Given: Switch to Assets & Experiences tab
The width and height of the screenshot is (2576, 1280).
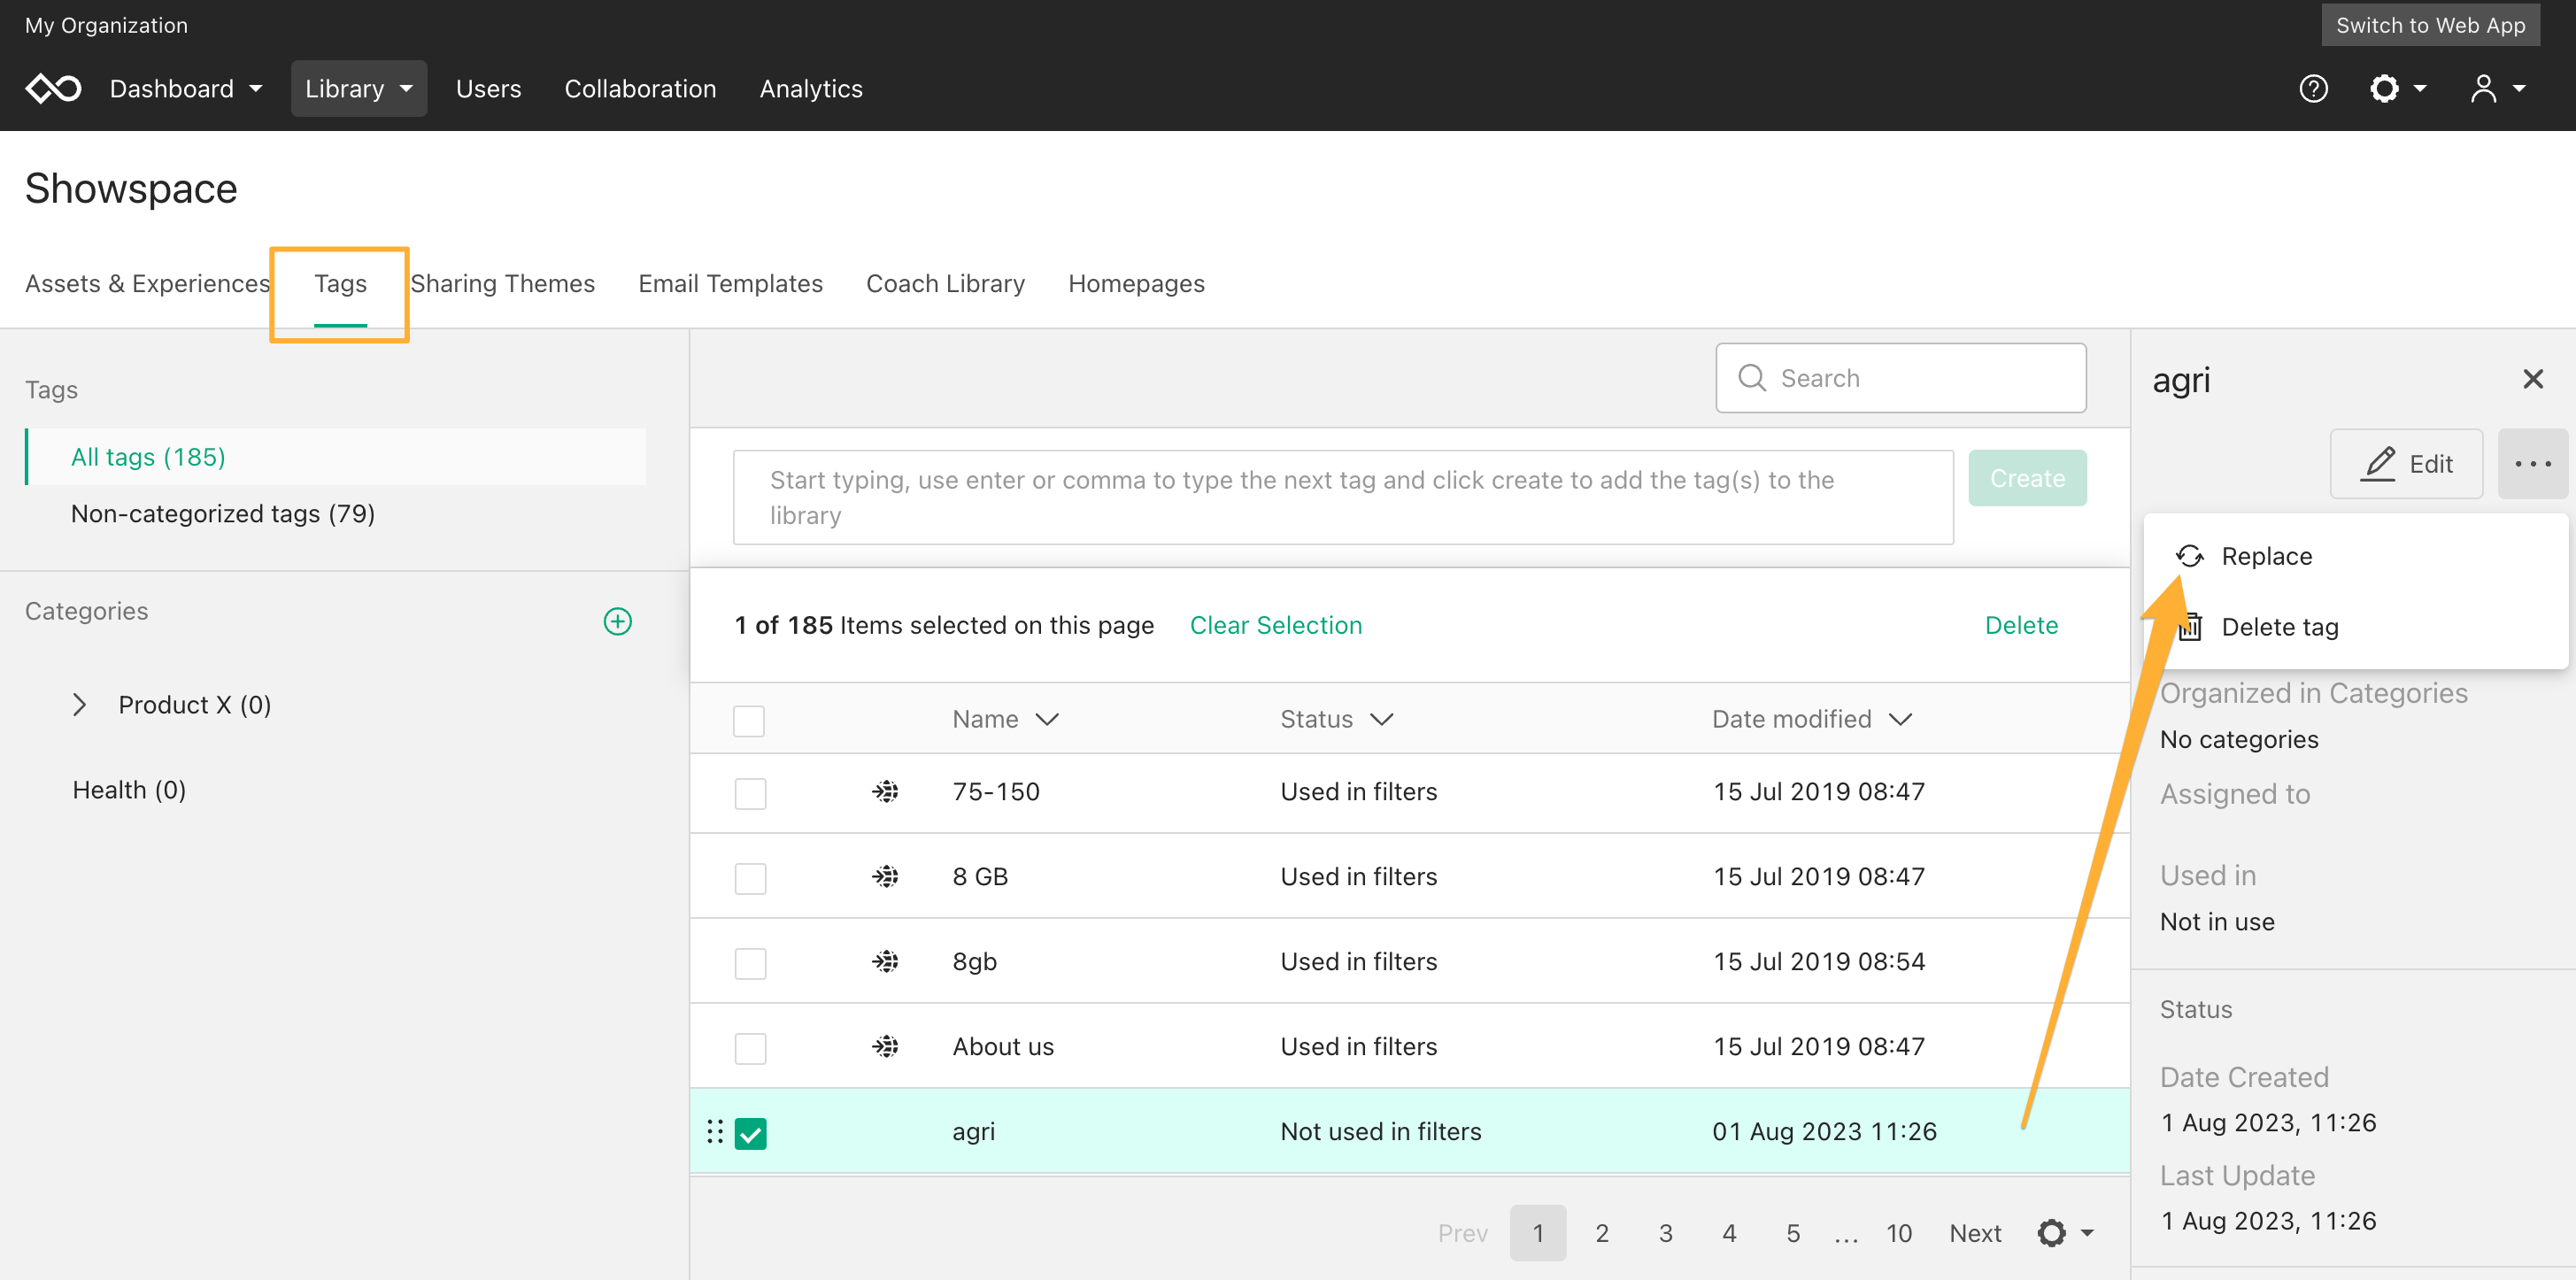Looking at the screenshot, I should [147, 284].
